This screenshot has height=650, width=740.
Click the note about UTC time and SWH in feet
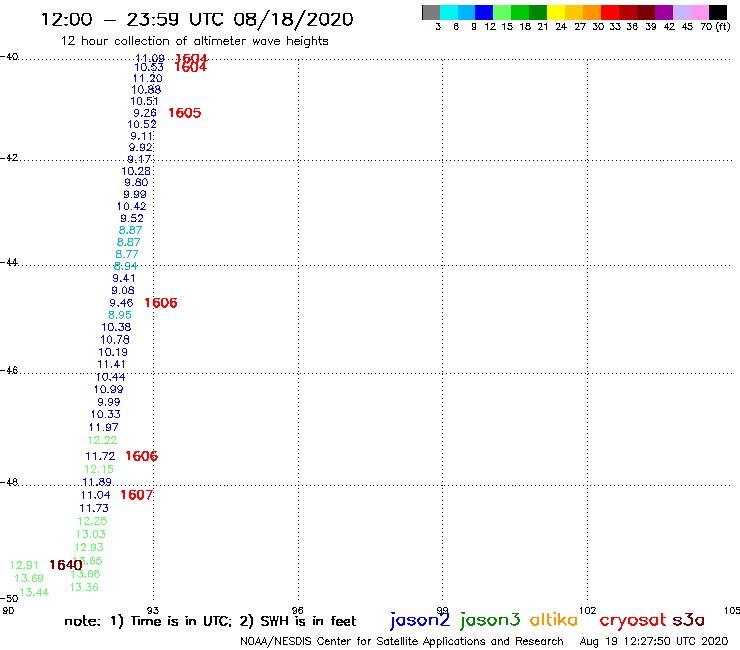(x=210, y=621)
